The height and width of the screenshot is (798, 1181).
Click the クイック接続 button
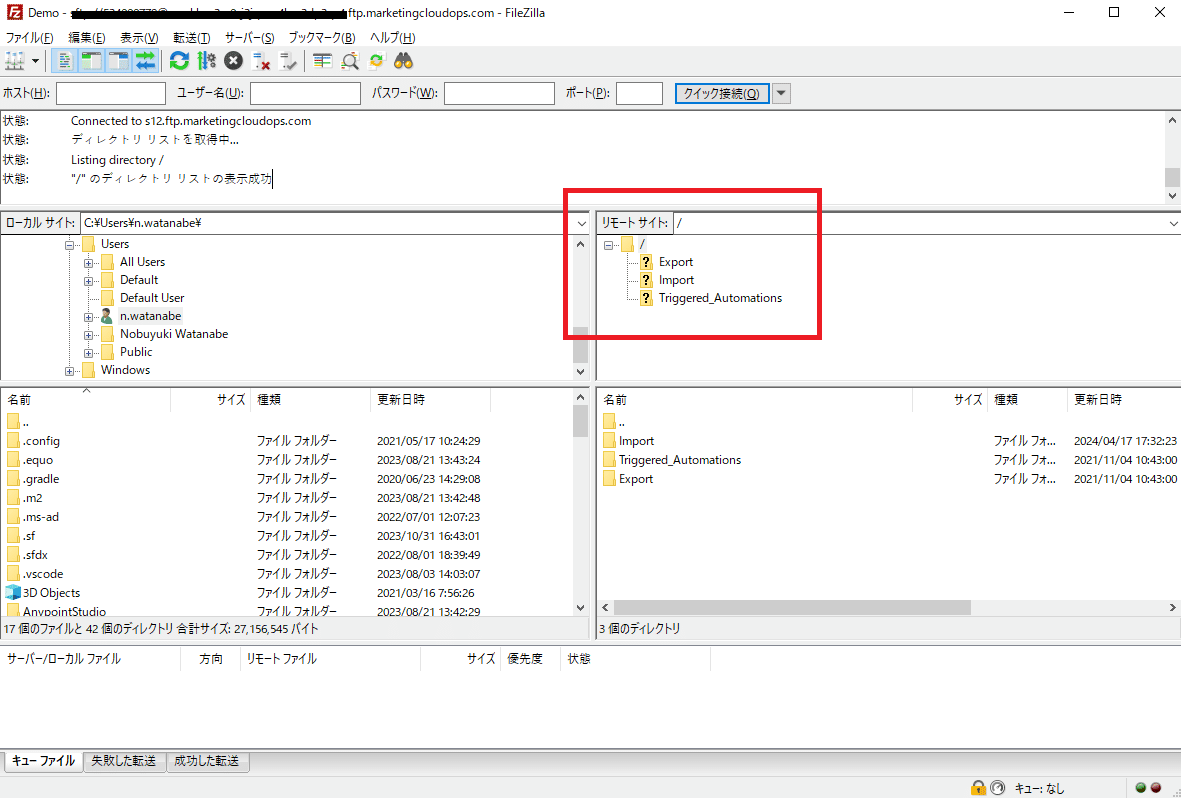point(722,93)
